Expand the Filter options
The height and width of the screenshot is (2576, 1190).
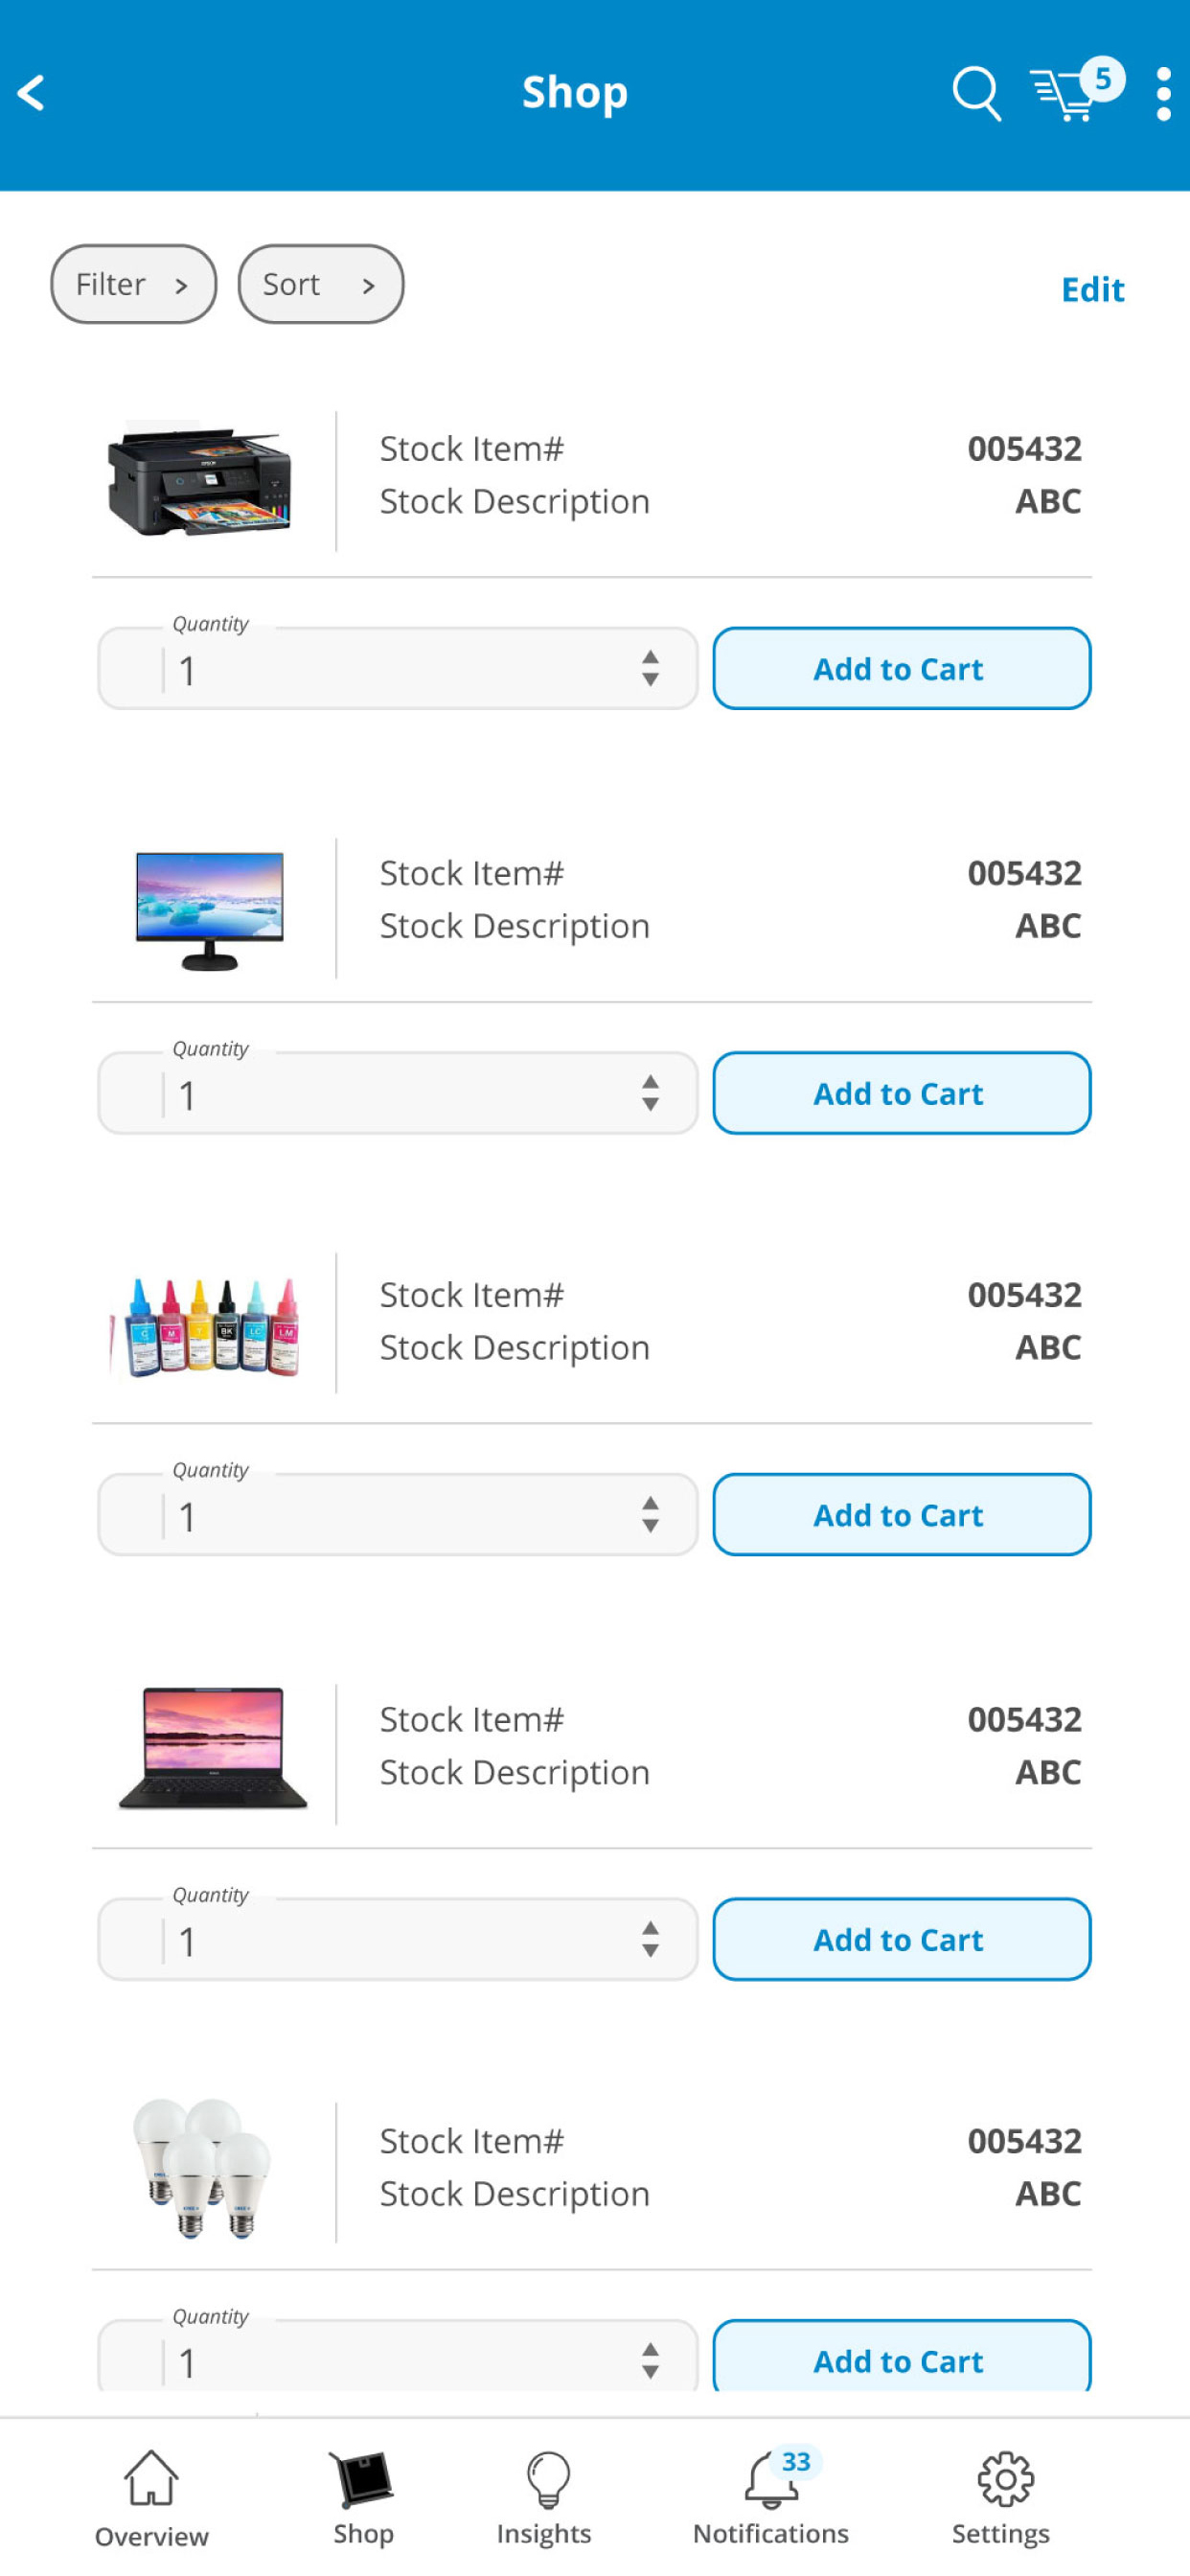[x=134, y=284]
